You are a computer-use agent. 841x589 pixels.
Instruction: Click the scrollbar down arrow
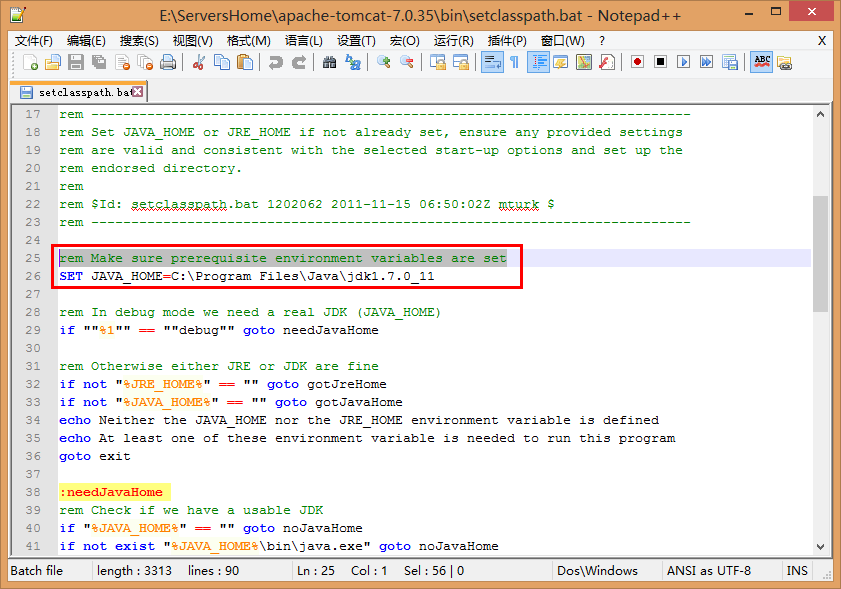click(x=820, y=547)
